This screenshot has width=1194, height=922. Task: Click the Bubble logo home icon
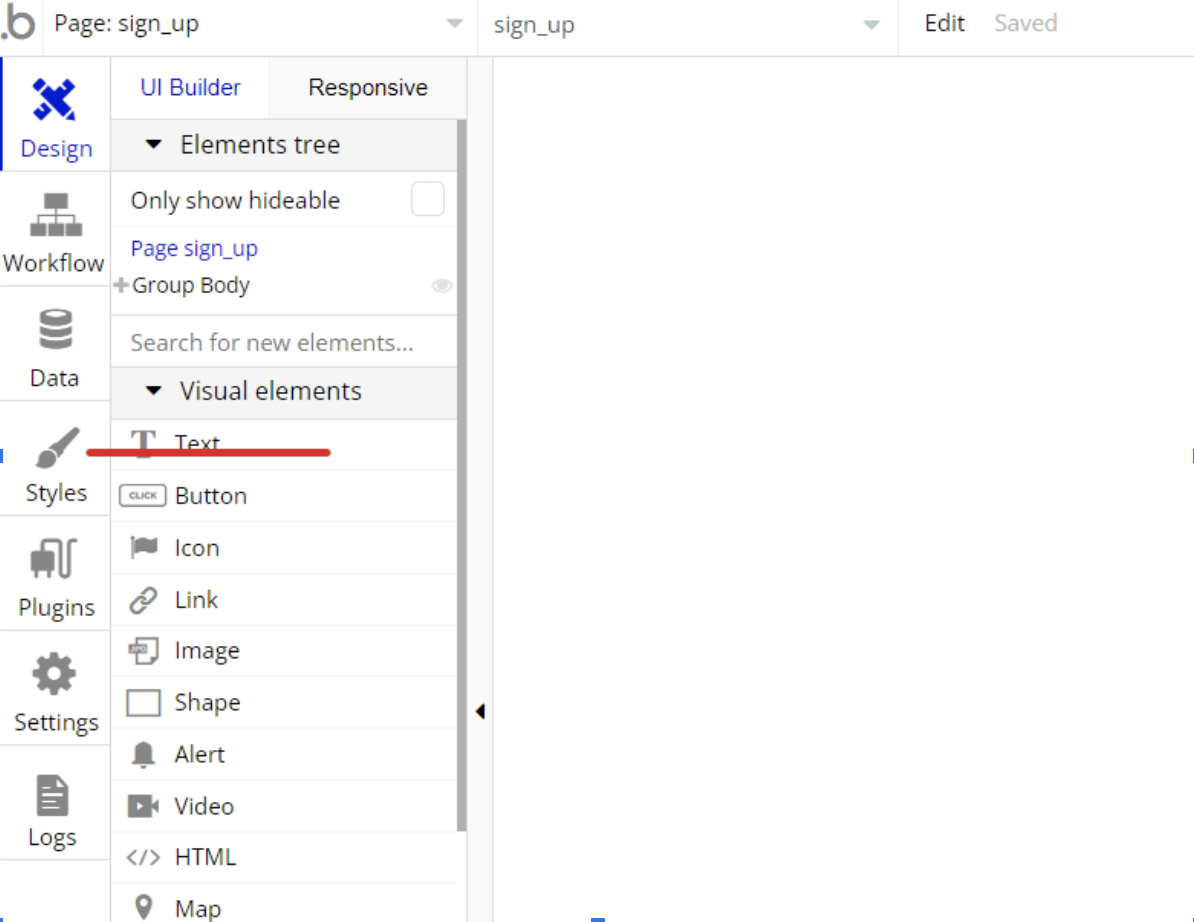tap(20, 24)
